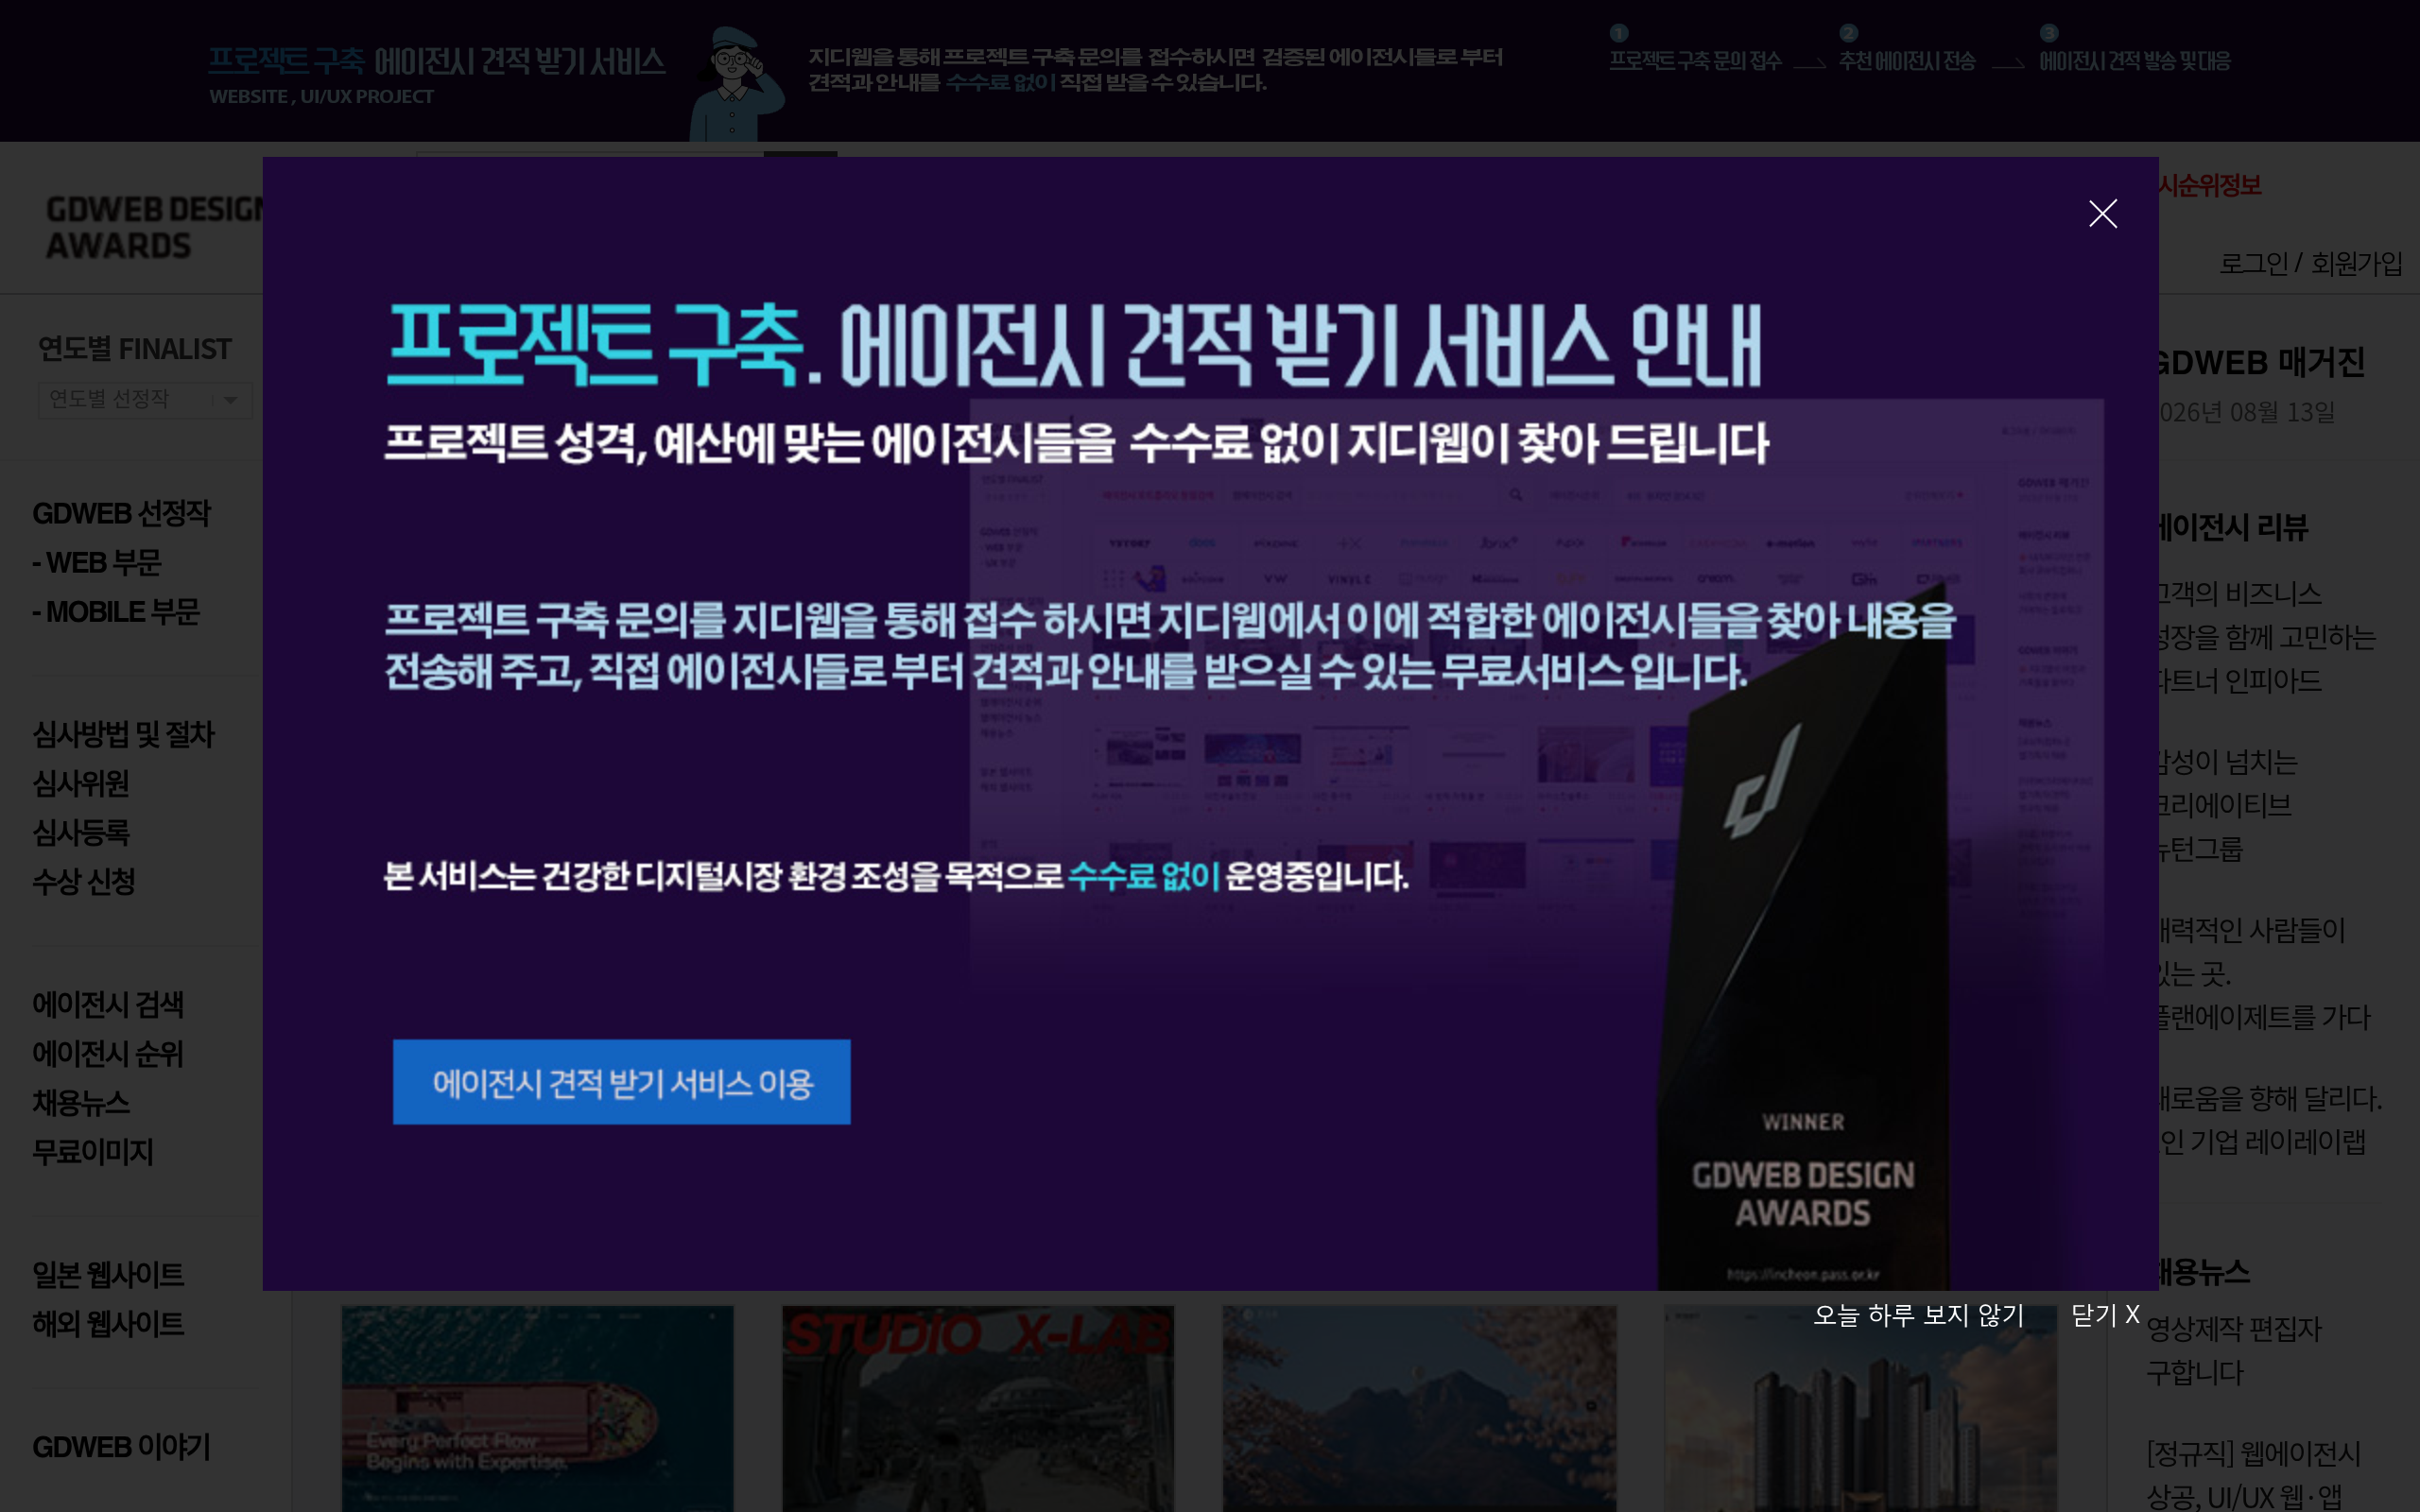This screenshot has height=1512, width=2420.
Task: Open the mountain landscape thumbnail
Action: pos(1419,1408)
